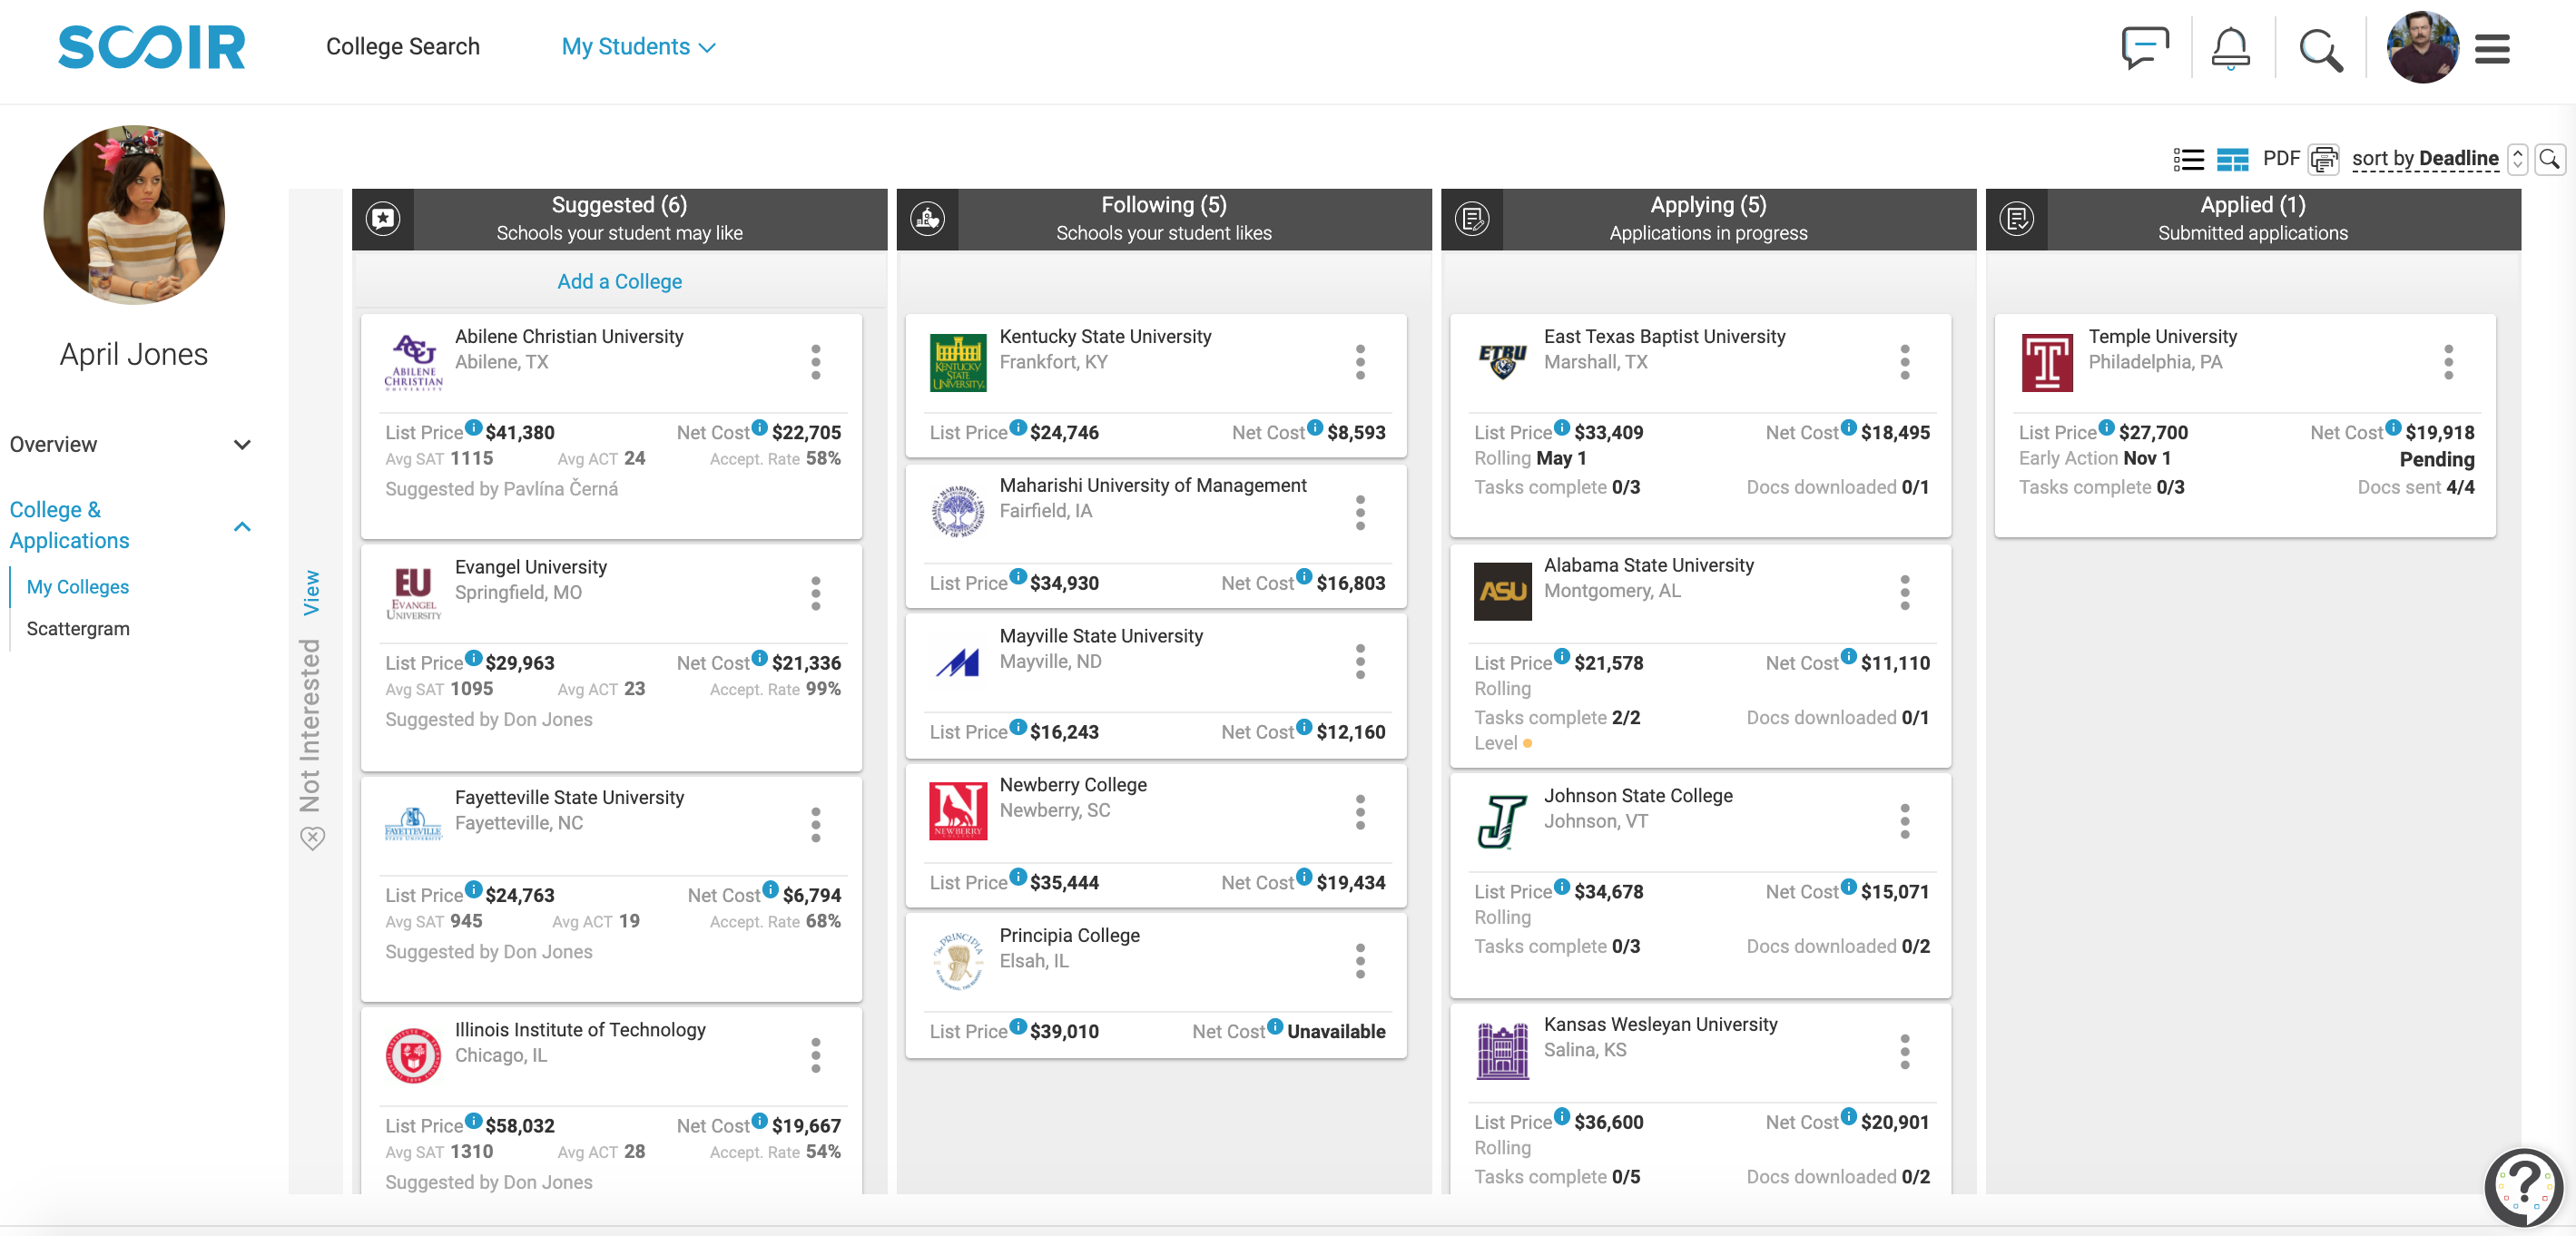
Task: Open Kentucky State University name link
Action: click(x=1105, y=337)
